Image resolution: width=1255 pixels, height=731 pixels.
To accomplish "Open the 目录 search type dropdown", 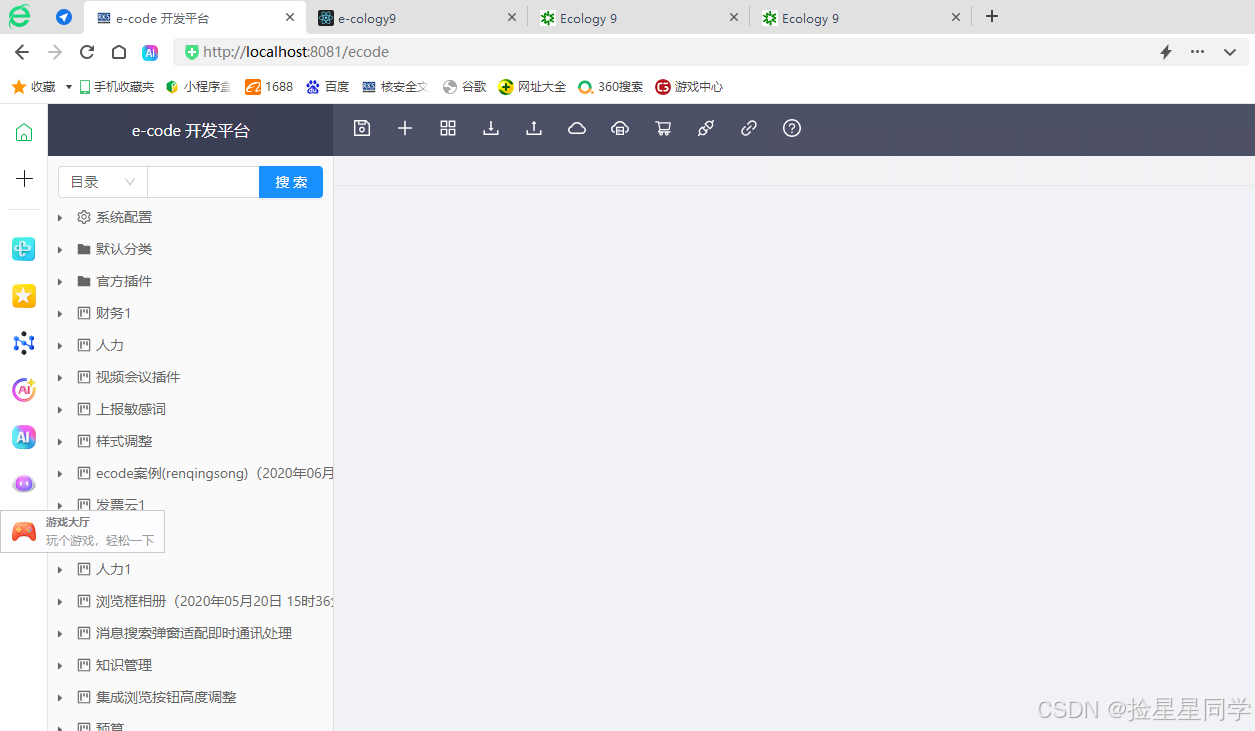I will point(103,182).
